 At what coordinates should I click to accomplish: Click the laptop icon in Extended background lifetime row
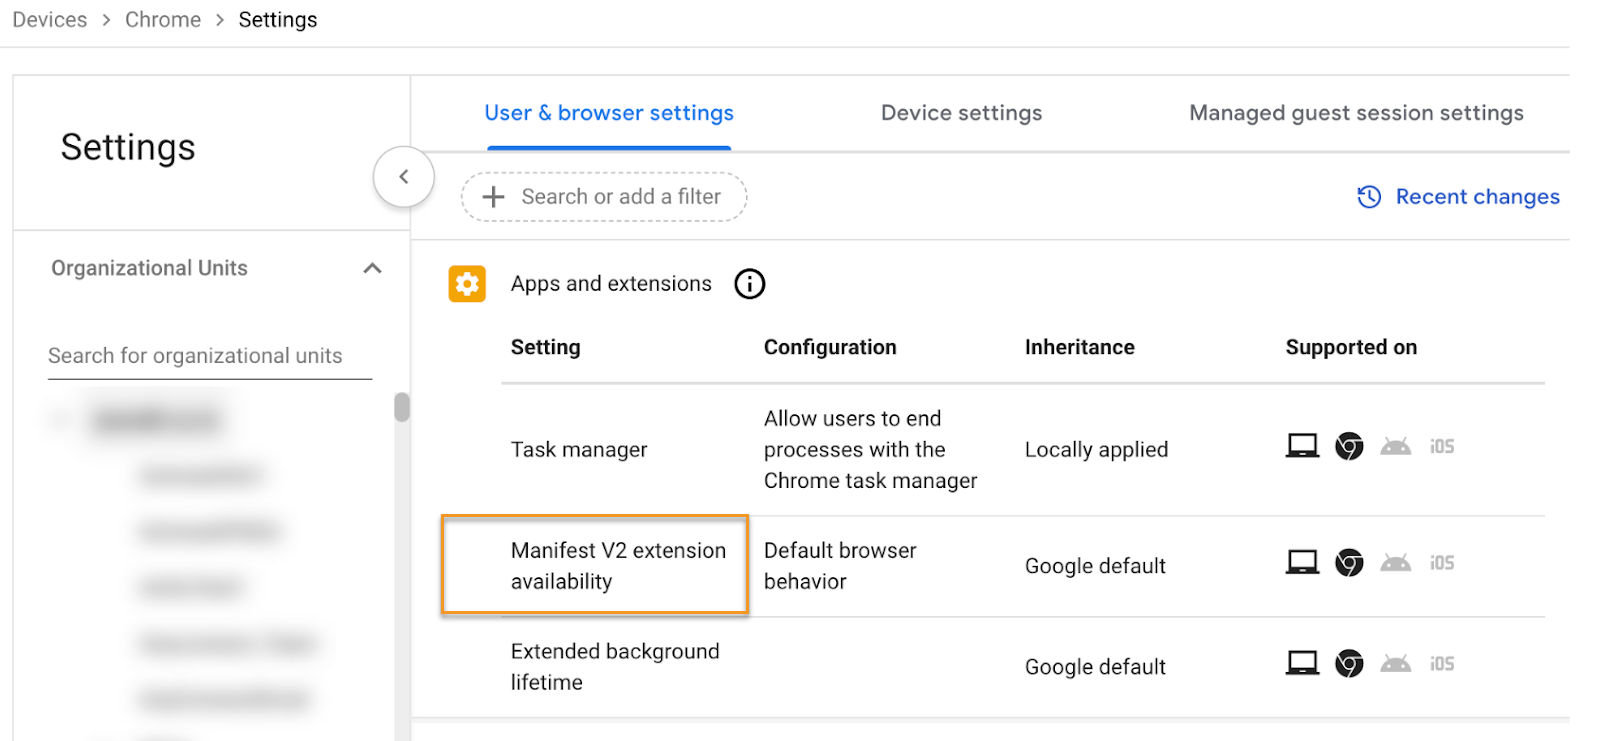pyautogui.click(x=1302, y=663)
